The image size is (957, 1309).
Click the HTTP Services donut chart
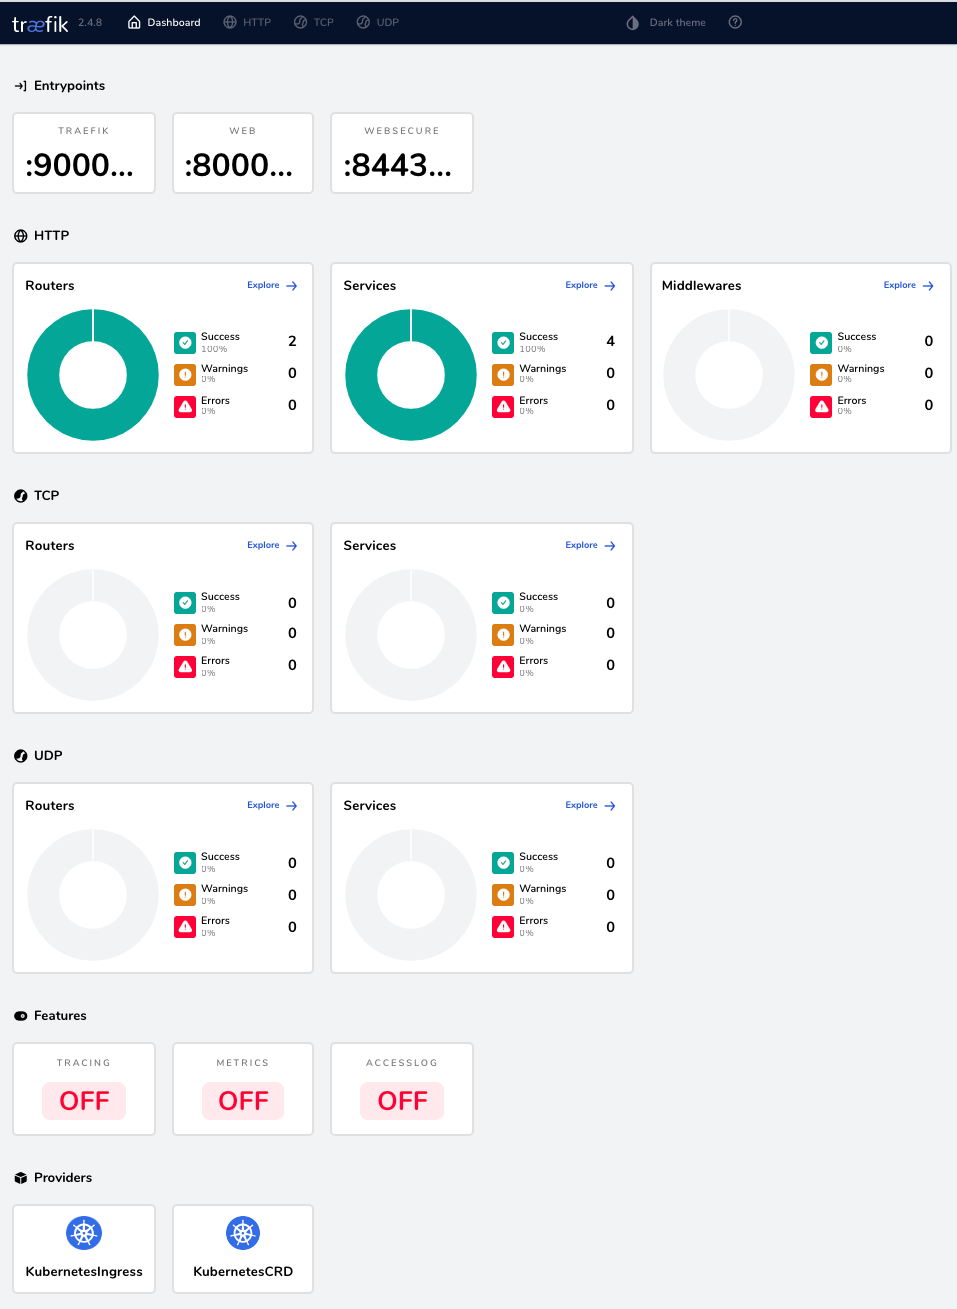coord(410,375)
